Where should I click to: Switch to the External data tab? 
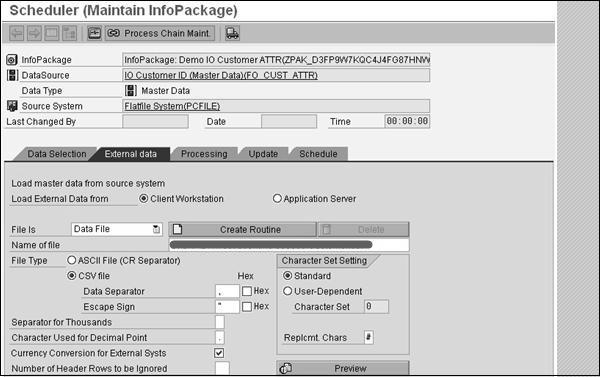pyautogui.click(x=130, y=154)
